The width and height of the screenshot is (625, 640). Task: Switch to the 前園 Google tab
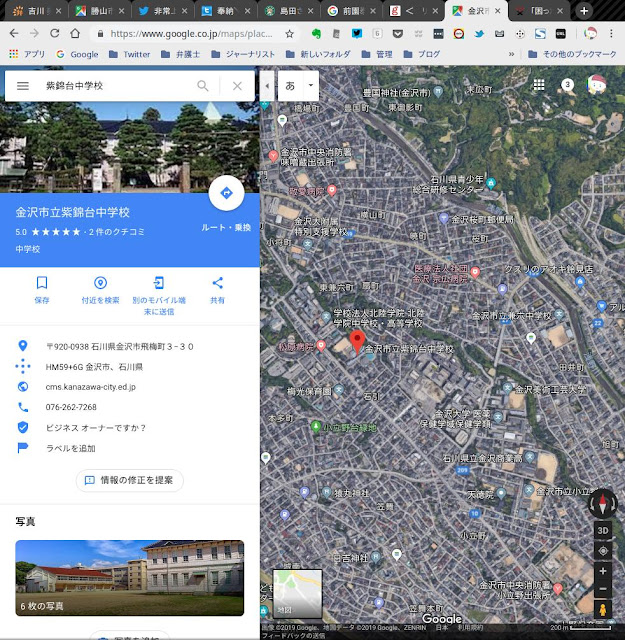click(352, 11)
